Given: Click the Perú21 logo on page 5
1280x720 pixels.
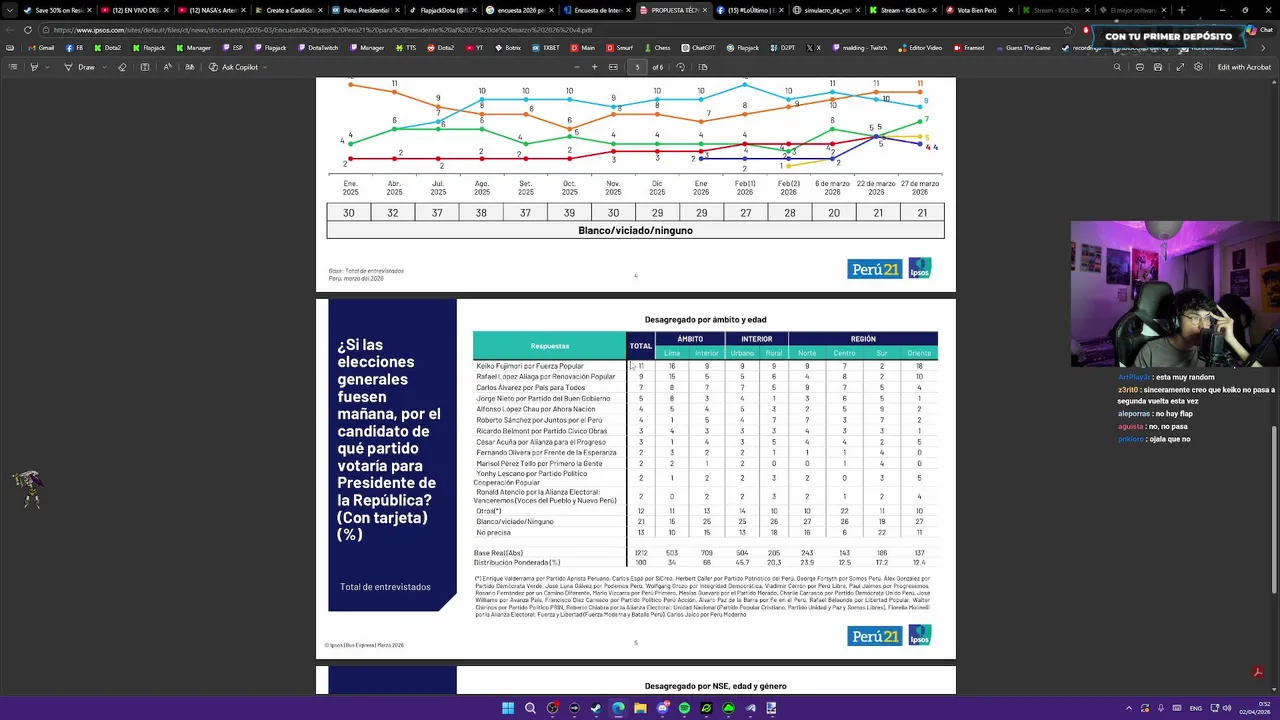Looking at the screenshot, I should pos(875,636).
